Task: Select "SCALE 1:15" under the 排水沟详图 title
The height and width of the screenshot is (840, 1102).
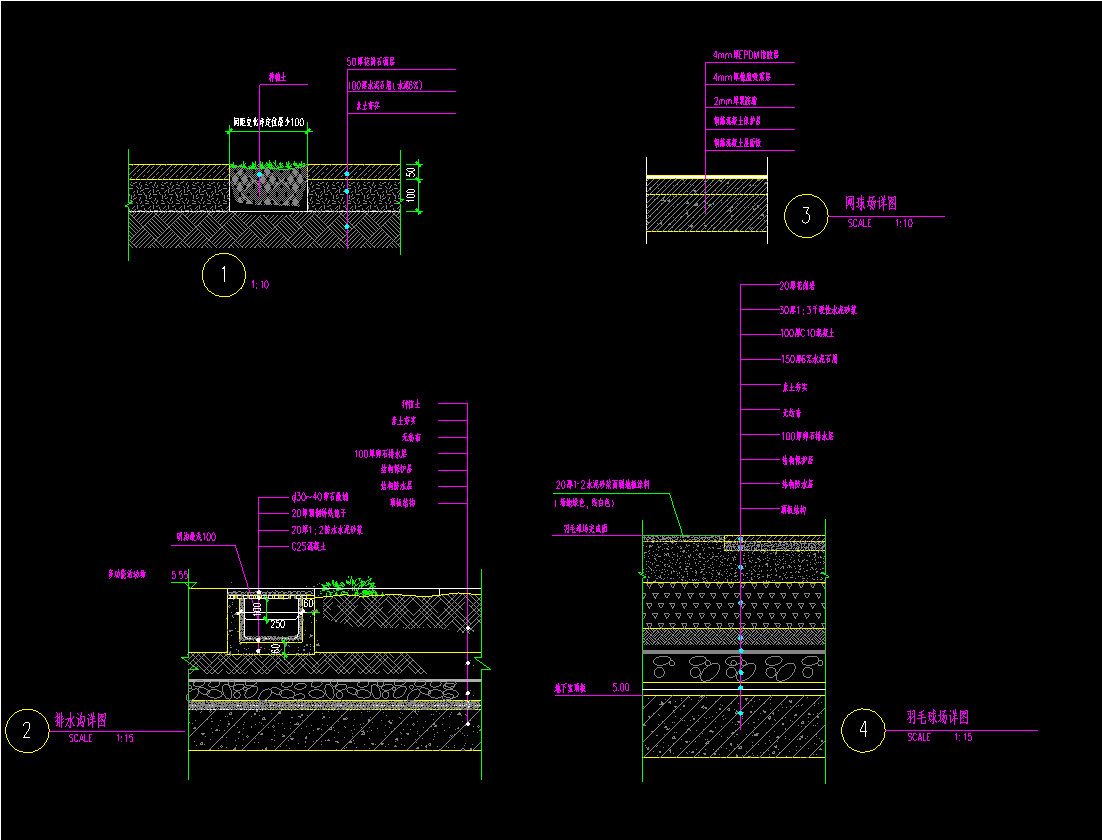Action: pos(101,738)
